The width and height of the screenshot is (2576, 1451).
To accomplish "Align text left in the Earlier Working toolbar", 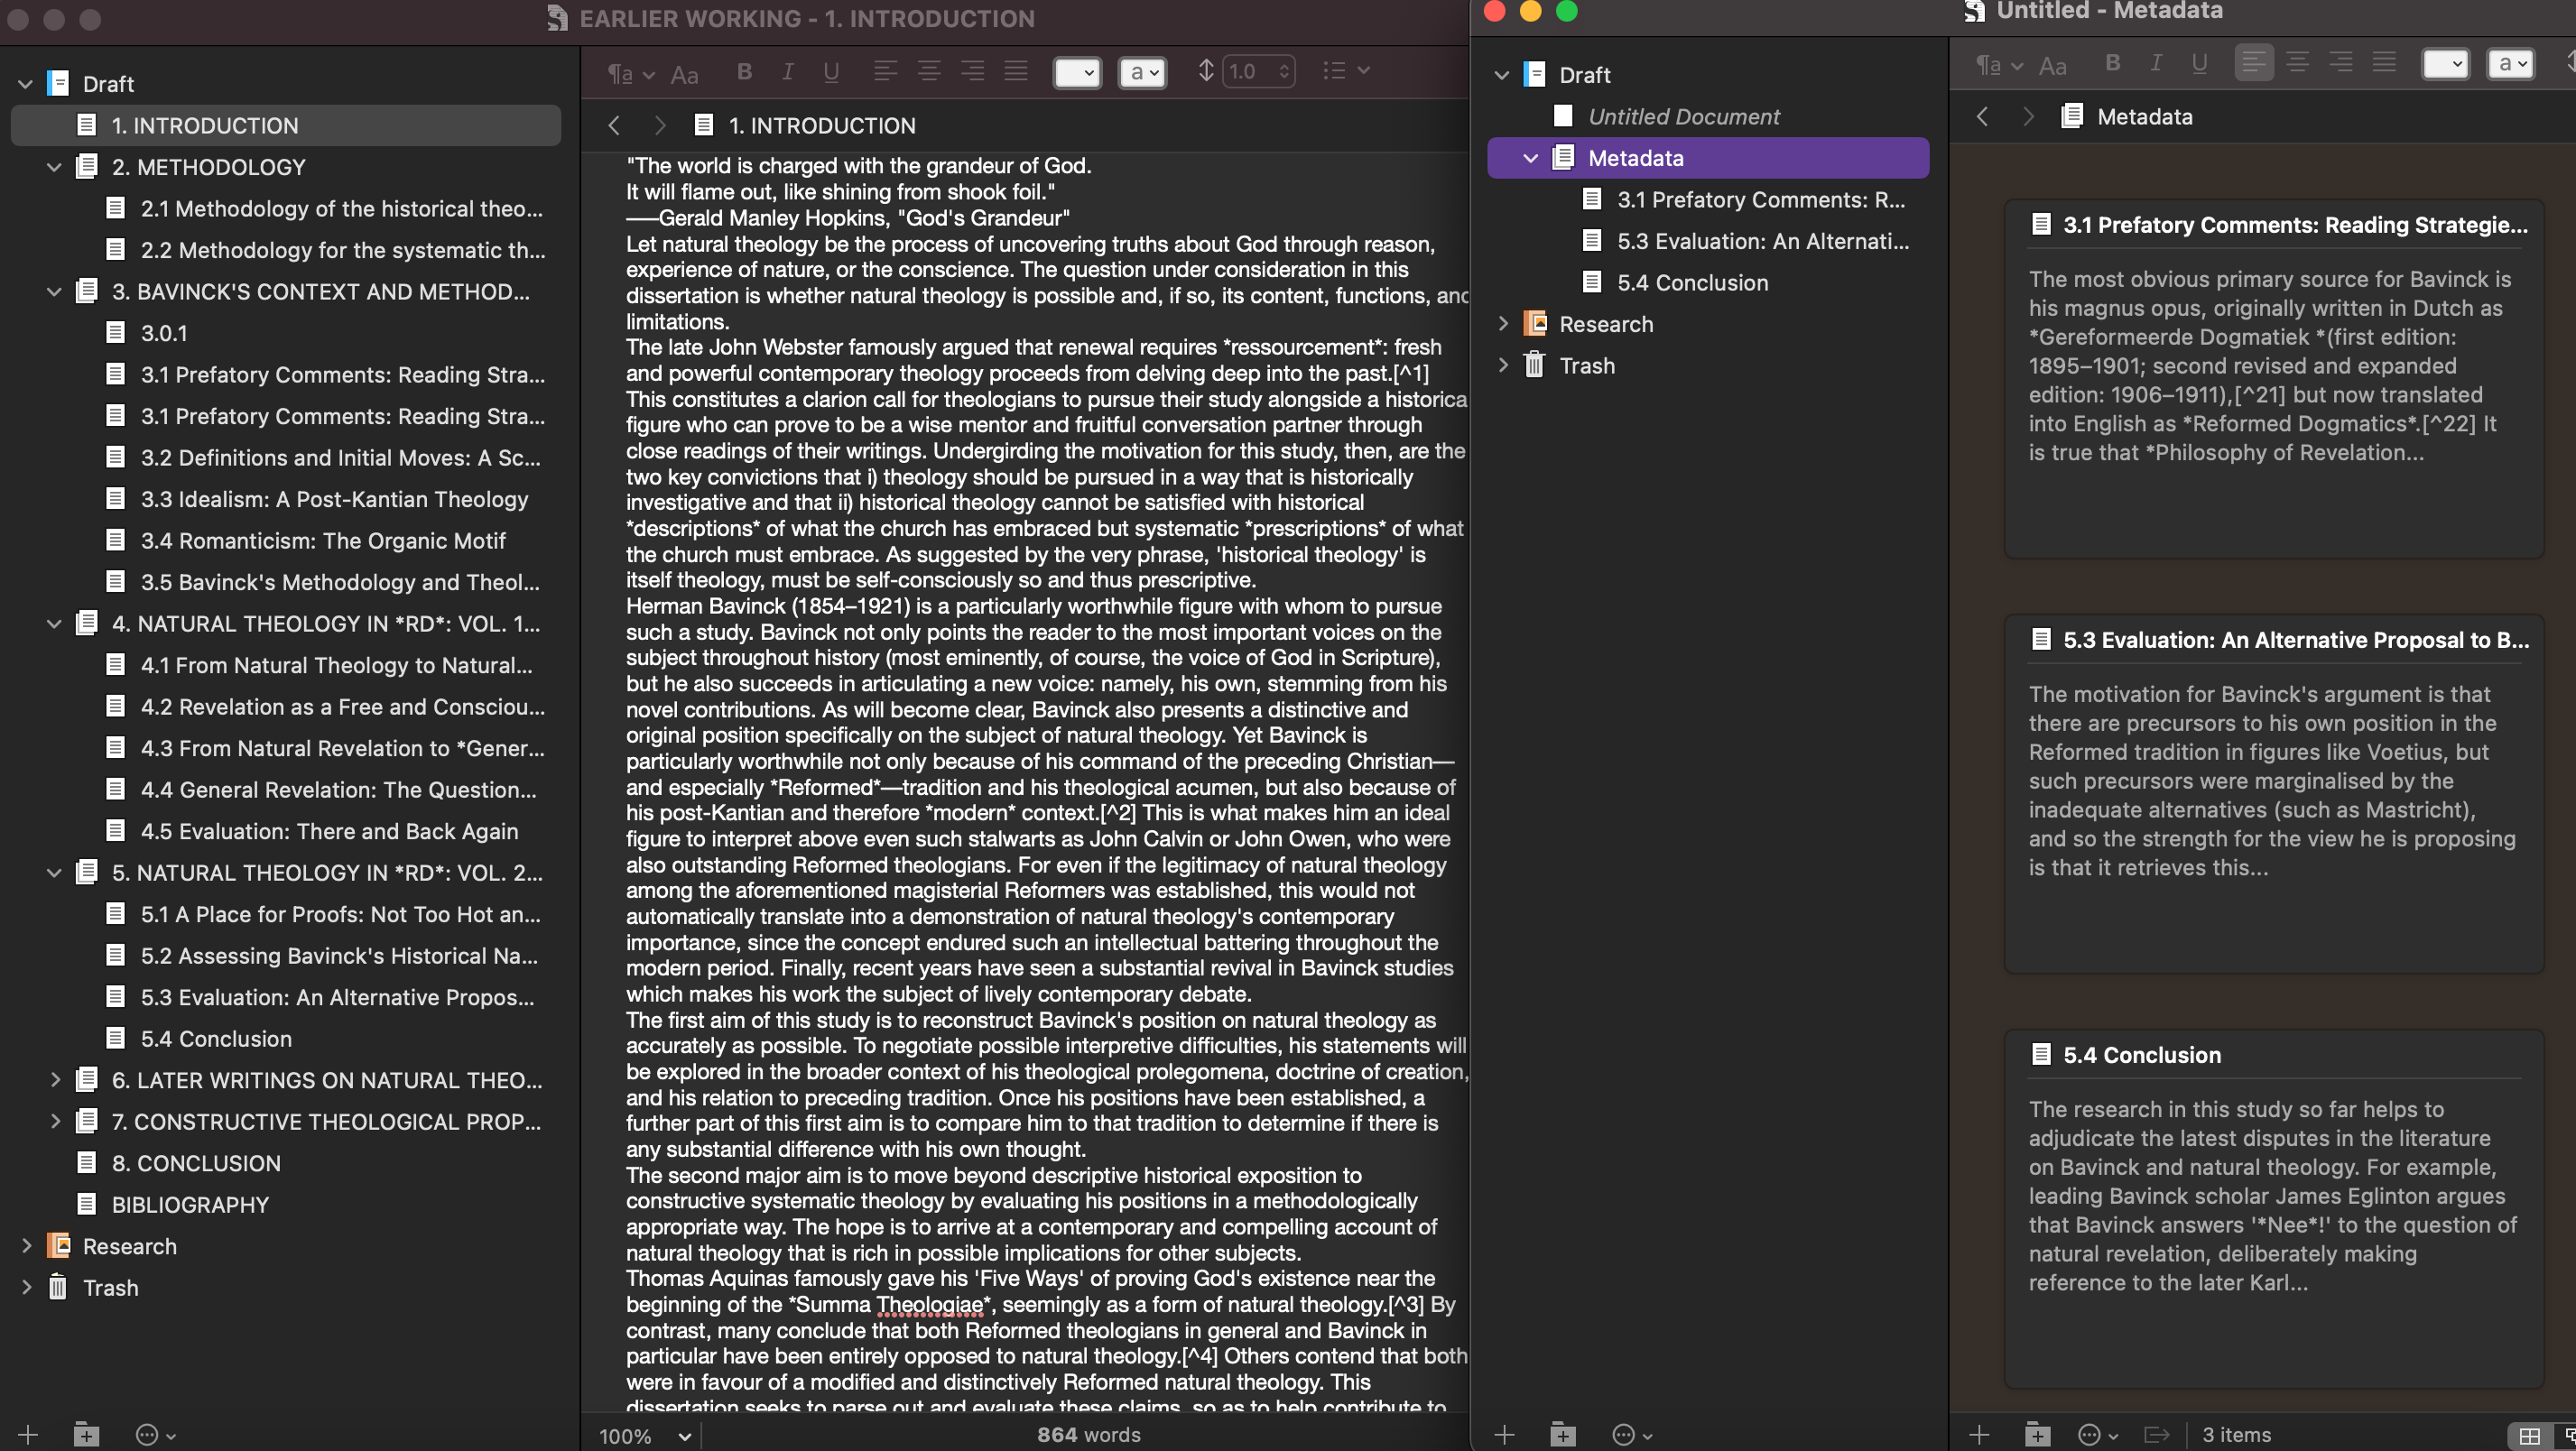I will 885,71.
